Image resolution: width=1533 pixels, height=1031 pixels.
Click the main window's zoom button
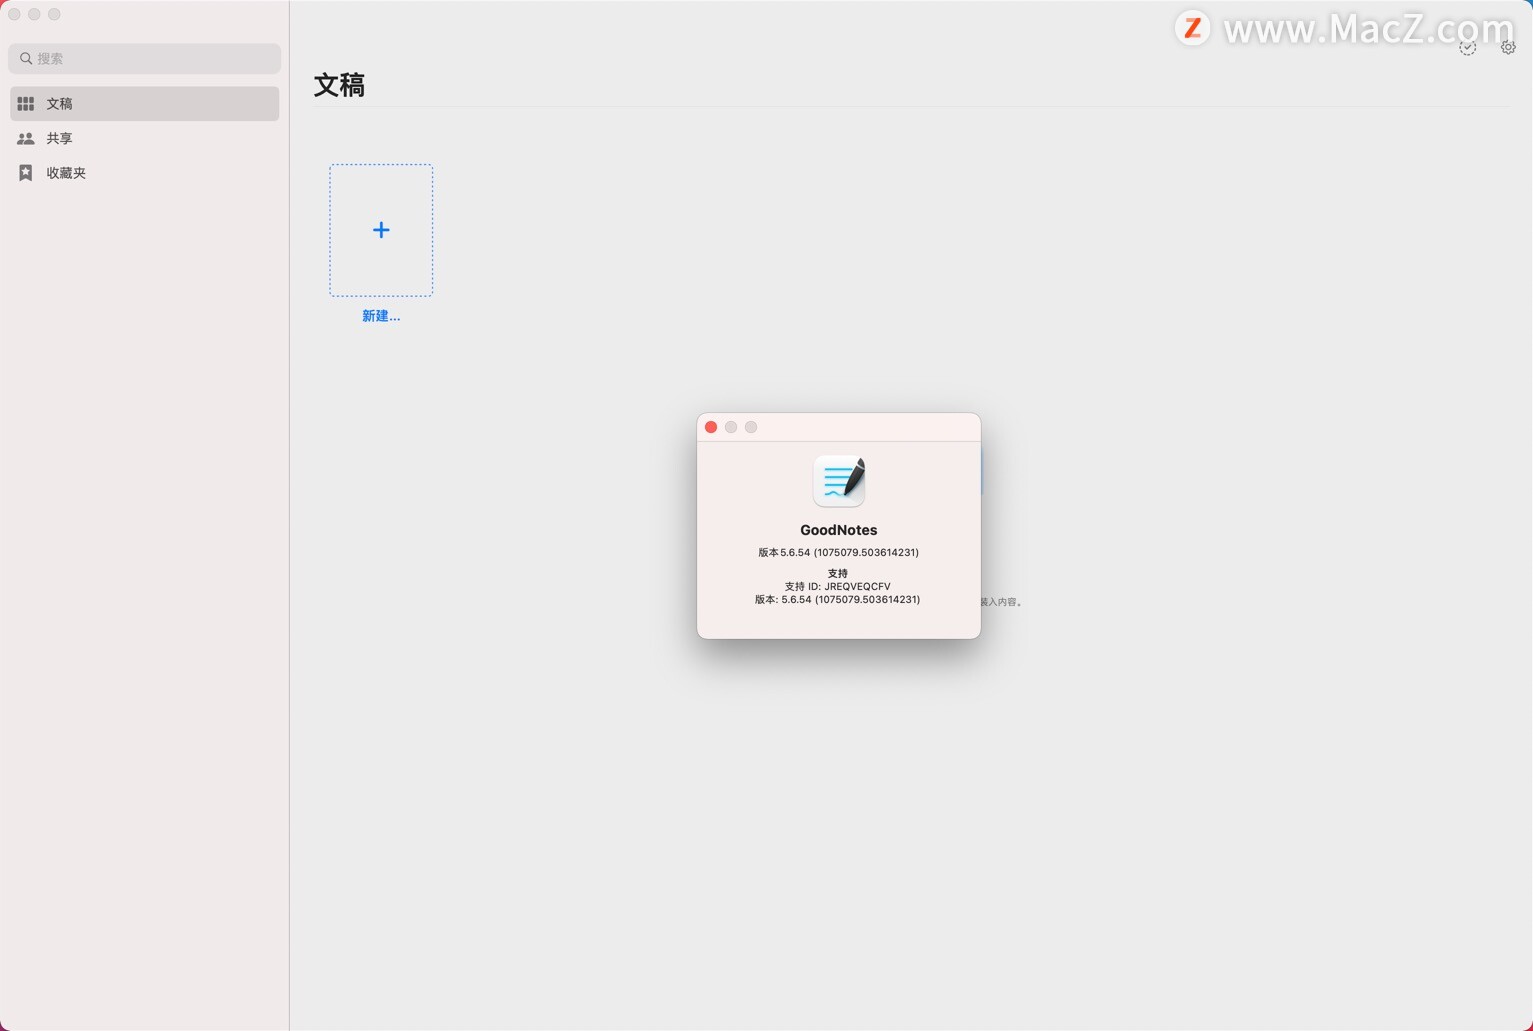(54, 14)
